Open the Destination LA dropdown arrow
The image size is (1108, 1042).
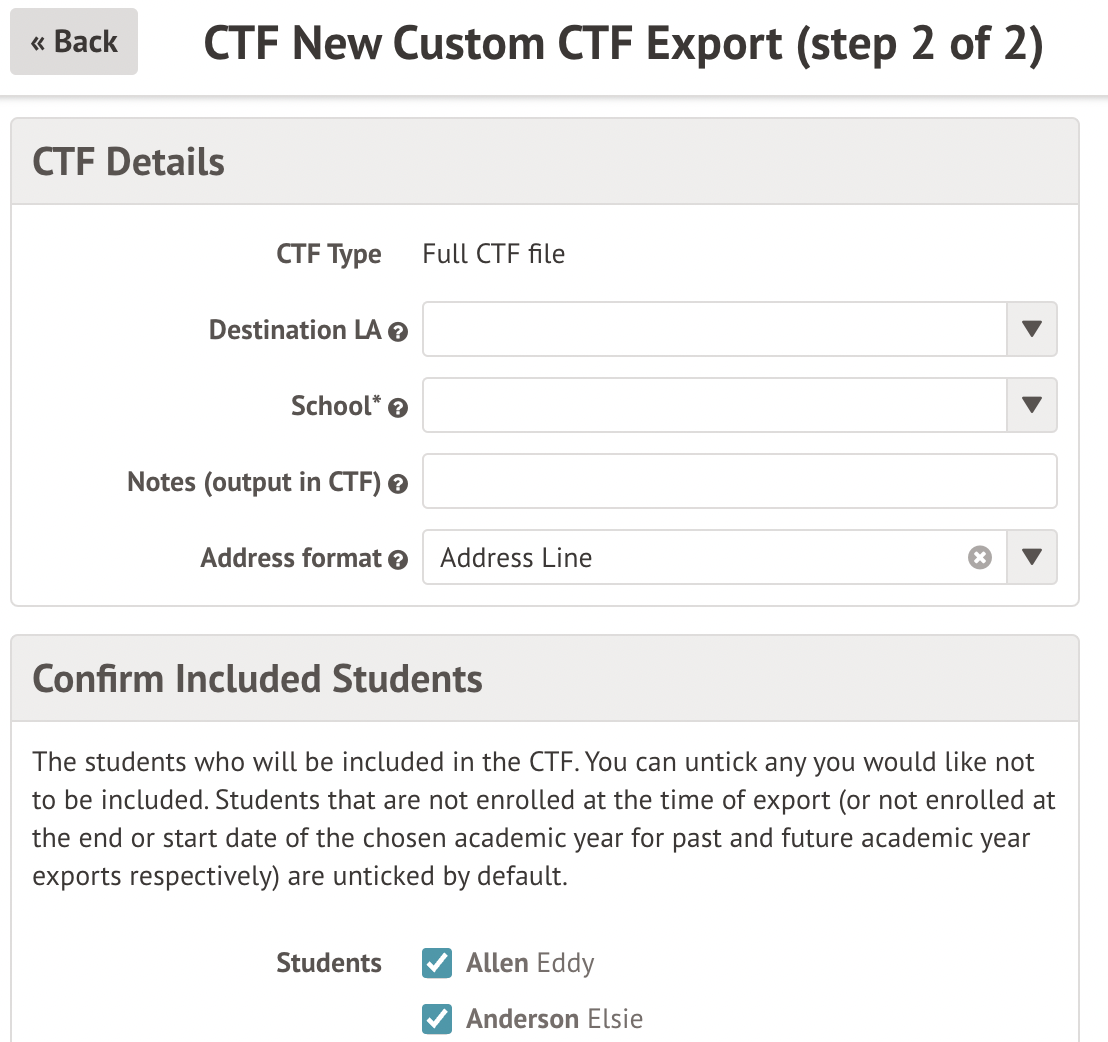(x=1032, y=330)
